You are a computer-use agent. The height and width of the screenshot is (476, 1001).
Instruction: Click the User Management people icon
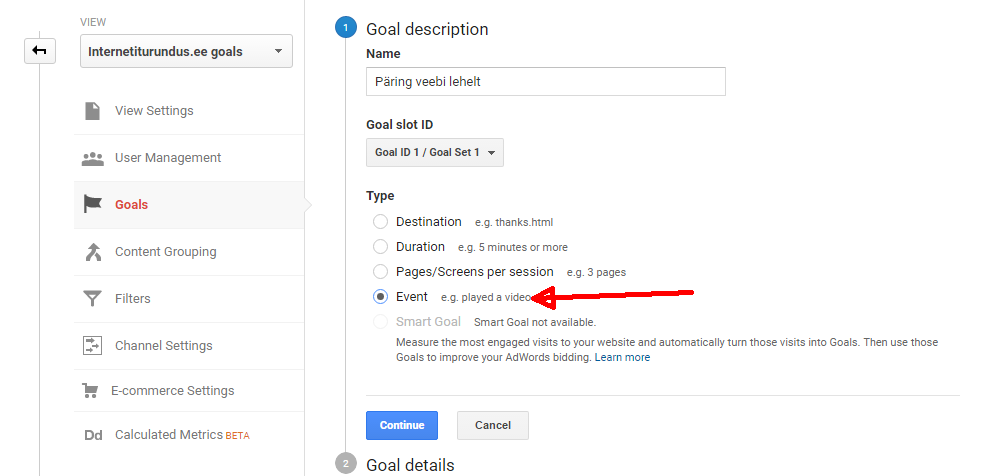(x=92, y=158)
